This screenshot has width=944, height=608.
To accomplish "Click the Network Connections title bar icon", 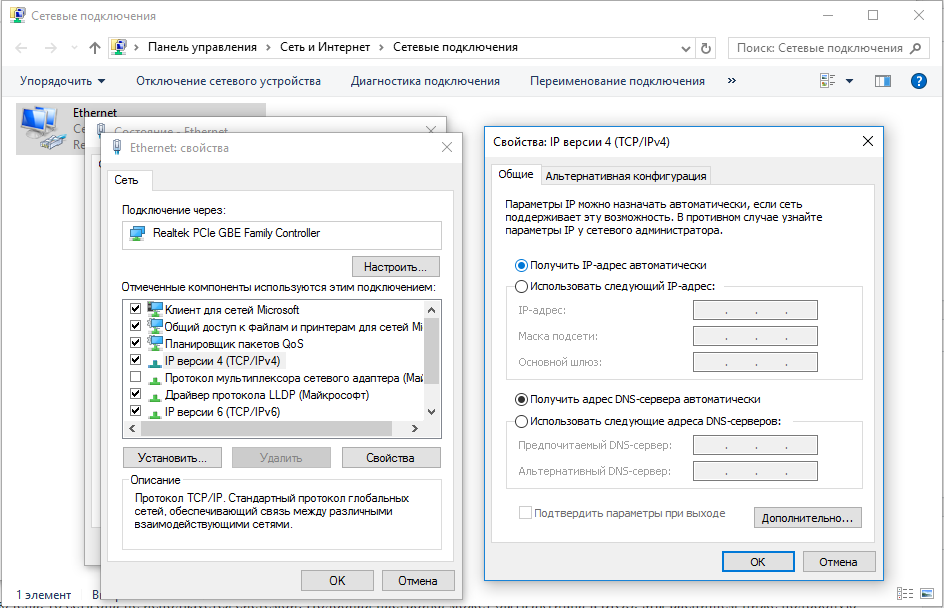I will (18, 15).
